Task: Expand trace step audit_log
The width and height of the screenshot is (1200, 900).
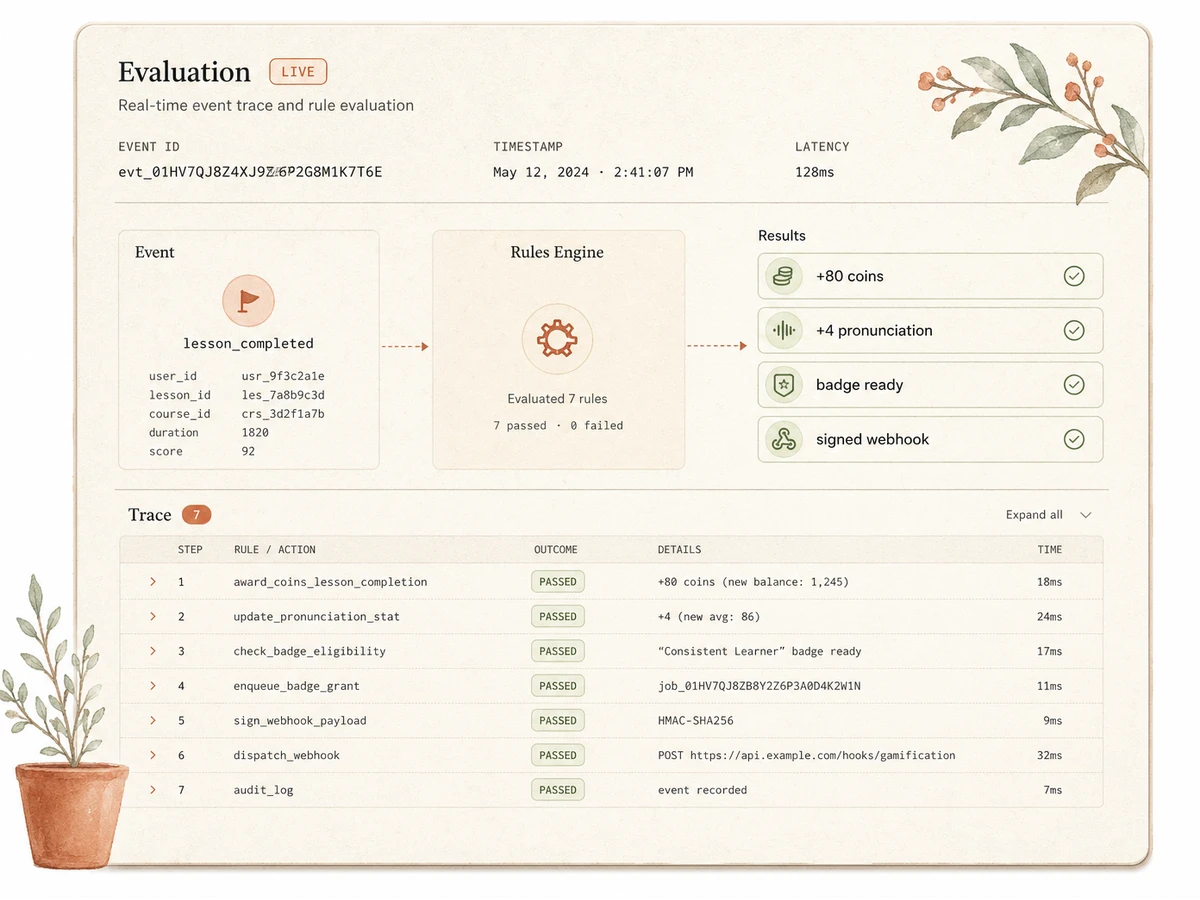Action: click(153, 790)
